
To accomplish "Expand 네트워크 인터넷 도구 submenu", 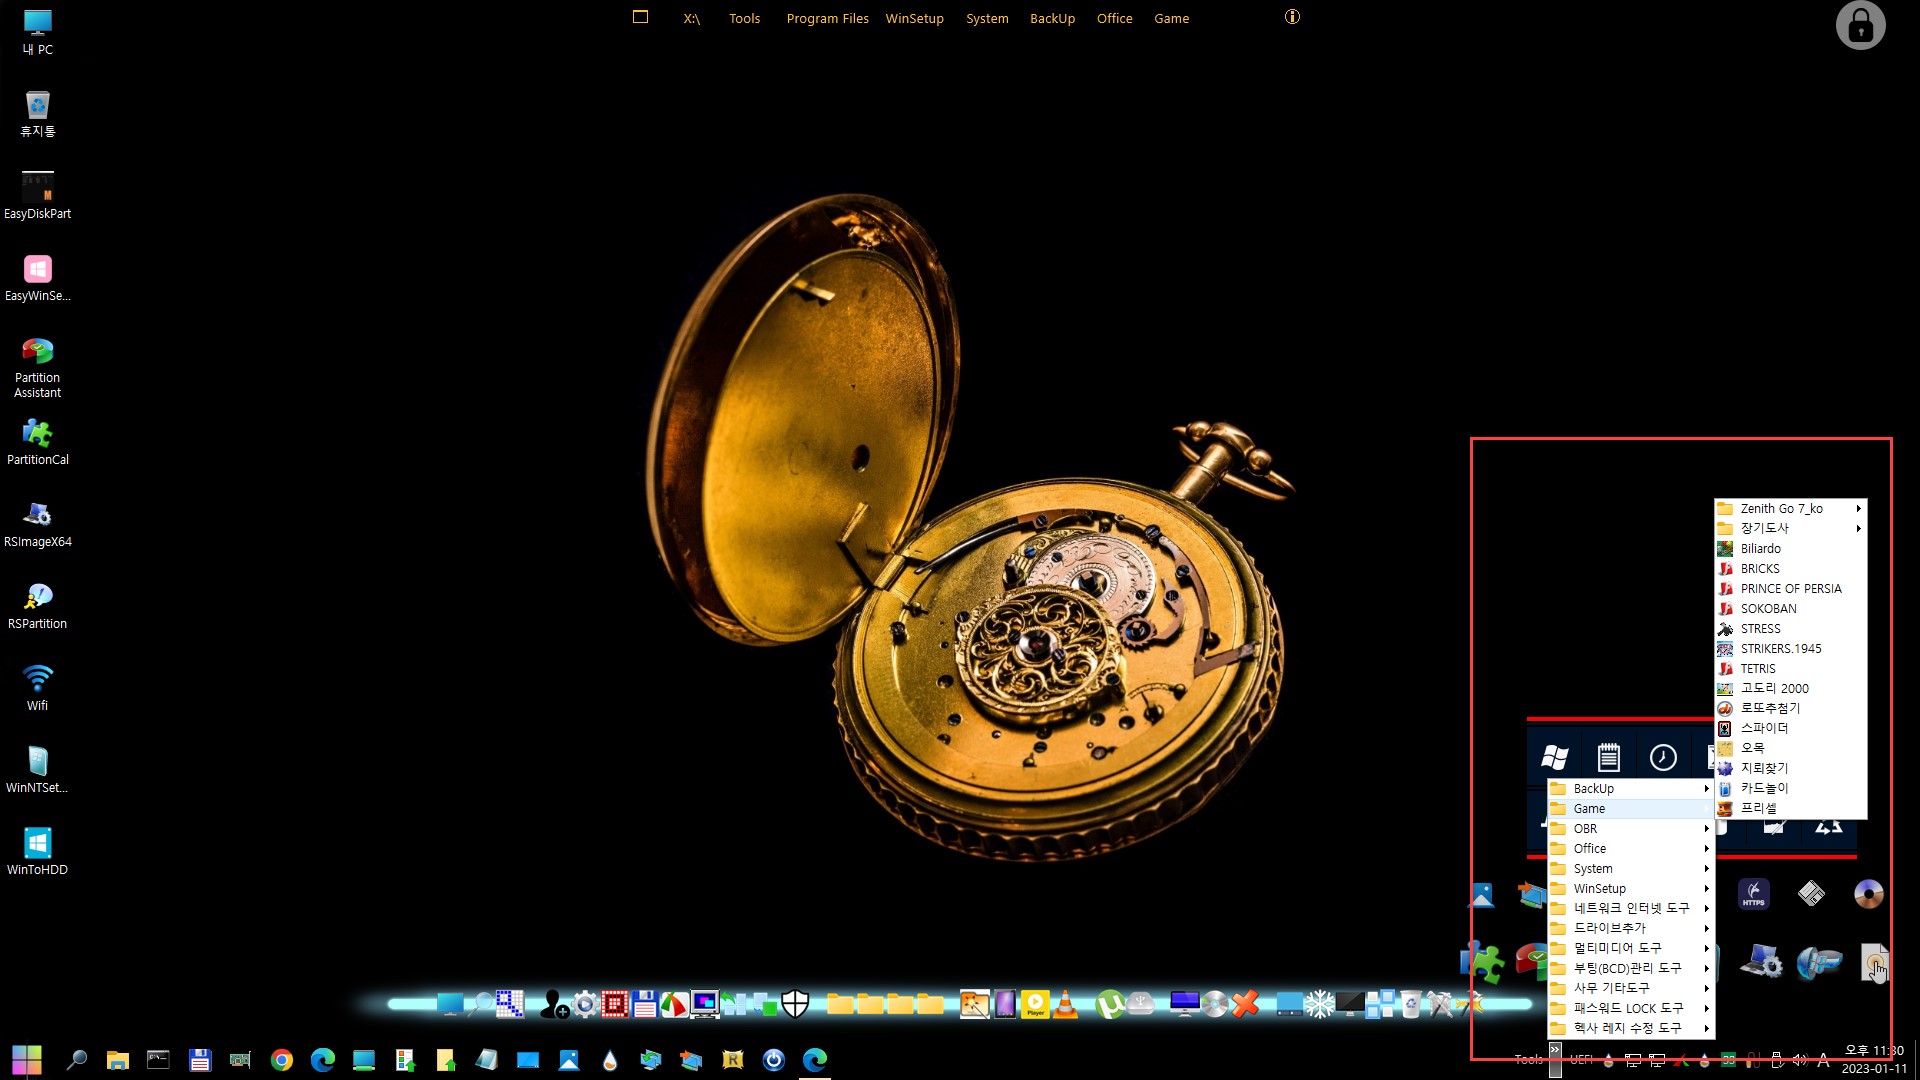I will click(x=1631, y=908).
